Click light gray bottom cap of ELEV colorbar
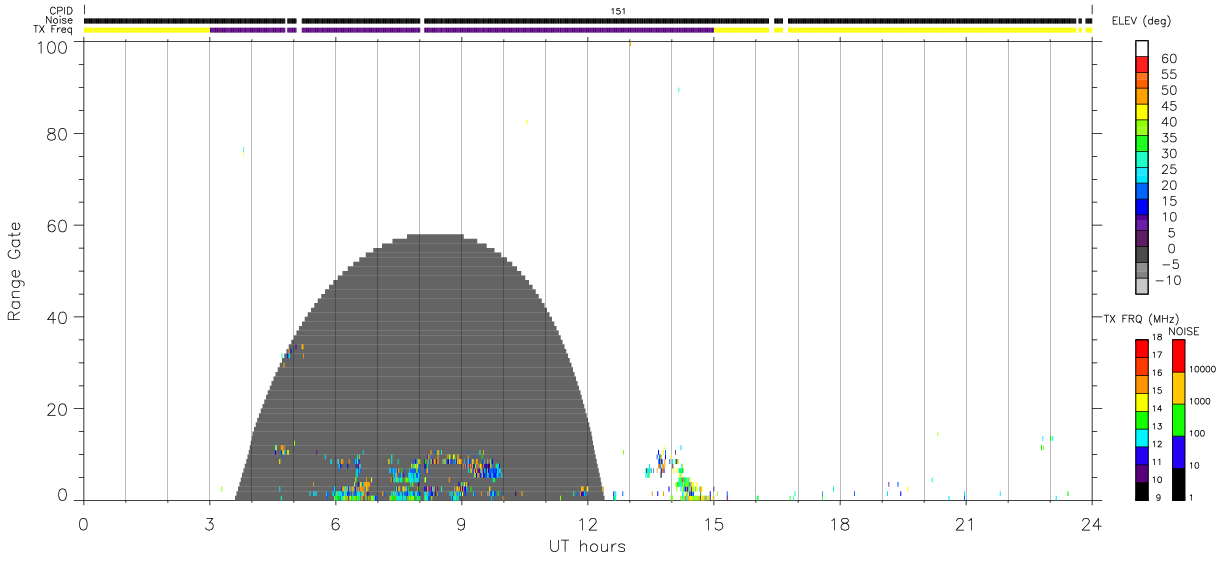Screen dimensions: 1228x567 click(x=1141, y=286)
